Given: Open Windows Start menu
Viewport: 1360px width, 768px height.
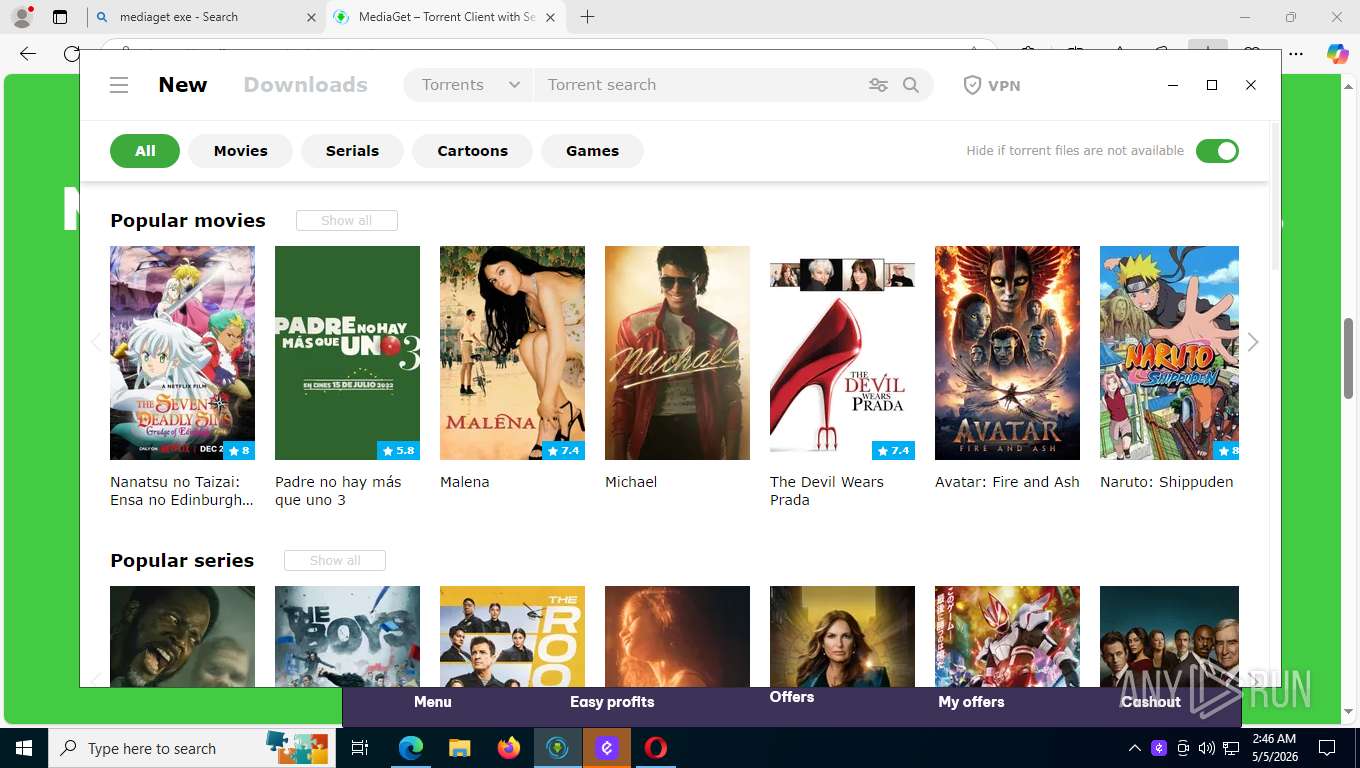Looking at the screenshot, I should [x=23, y=748].
